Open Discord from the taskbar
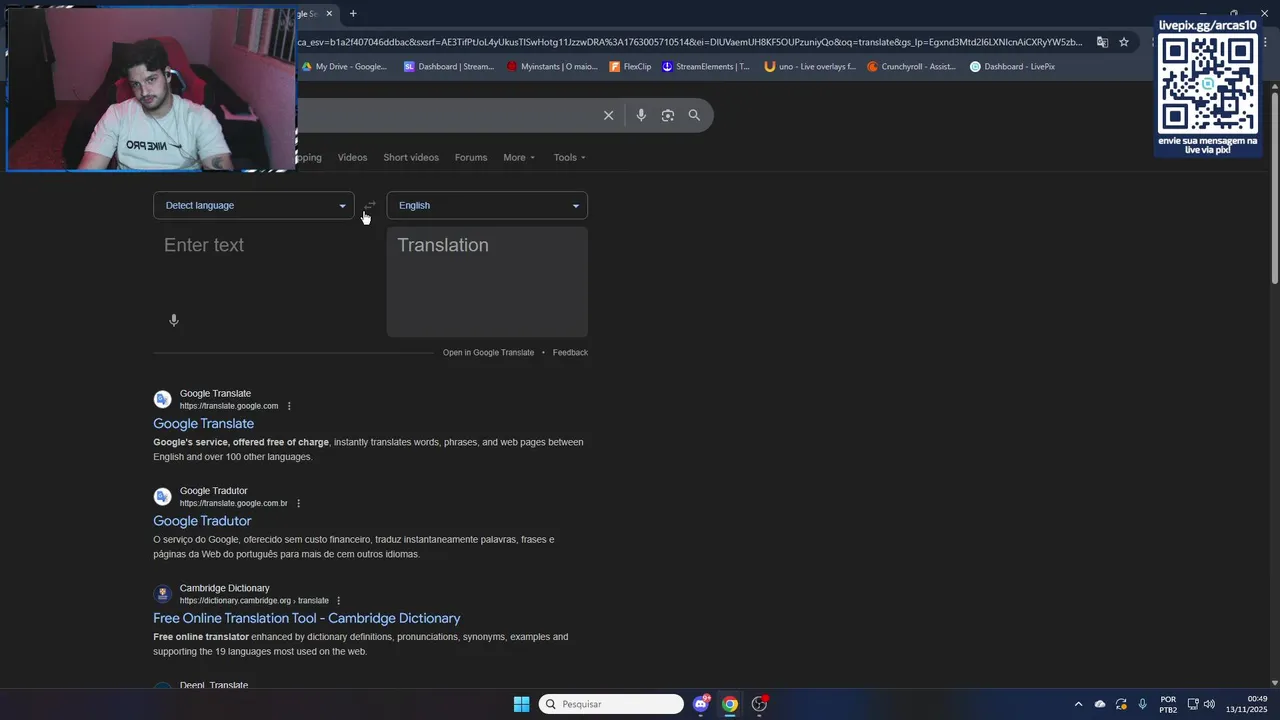1280x720 pixels. click(x=701, y=704)
